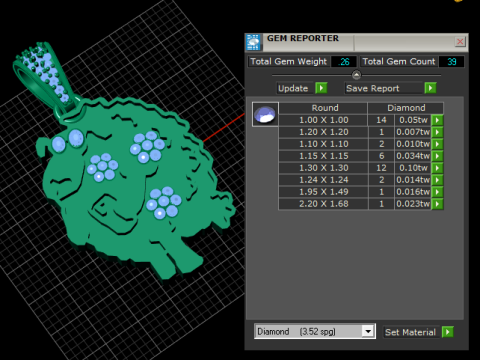Click green arrow next to Set Material
480x360 pixels.
point(448,332)
